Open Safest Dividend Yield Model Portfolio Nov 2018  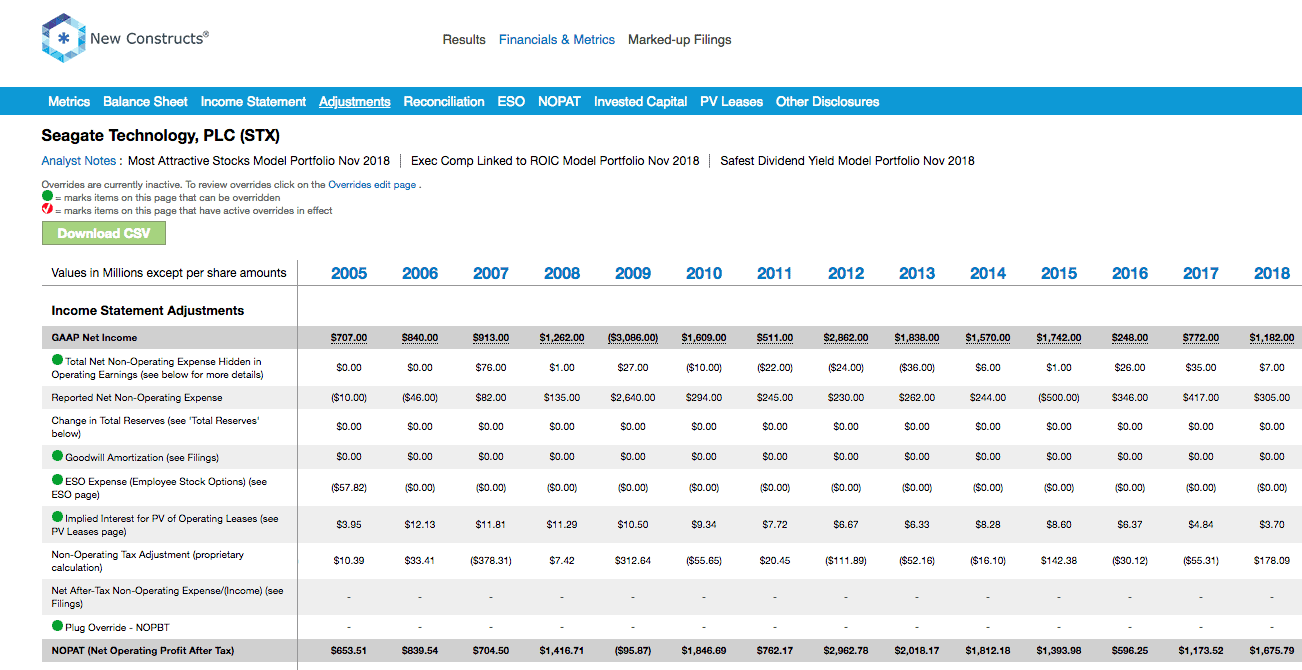[x=847, y=161]
